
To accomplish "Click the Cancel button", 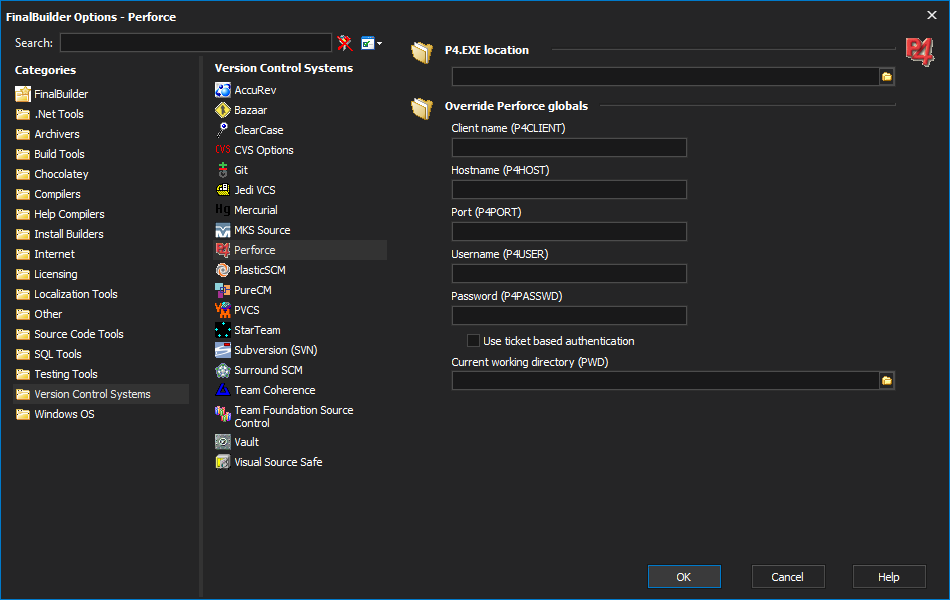I will point(788,576).
